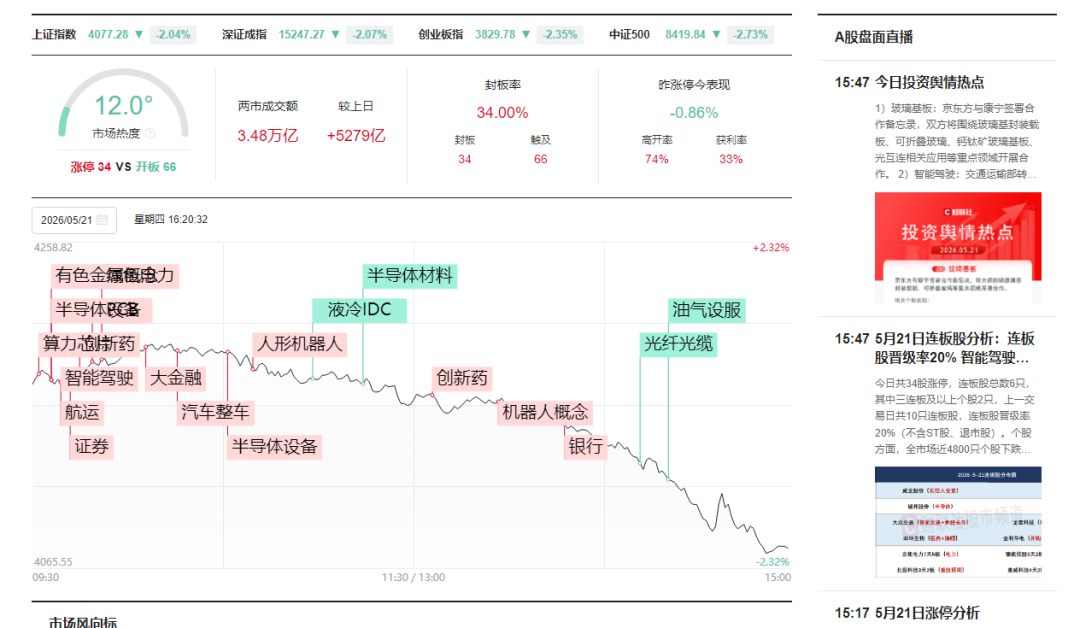Select the 油气设服 chart marker

coord(707,311)
